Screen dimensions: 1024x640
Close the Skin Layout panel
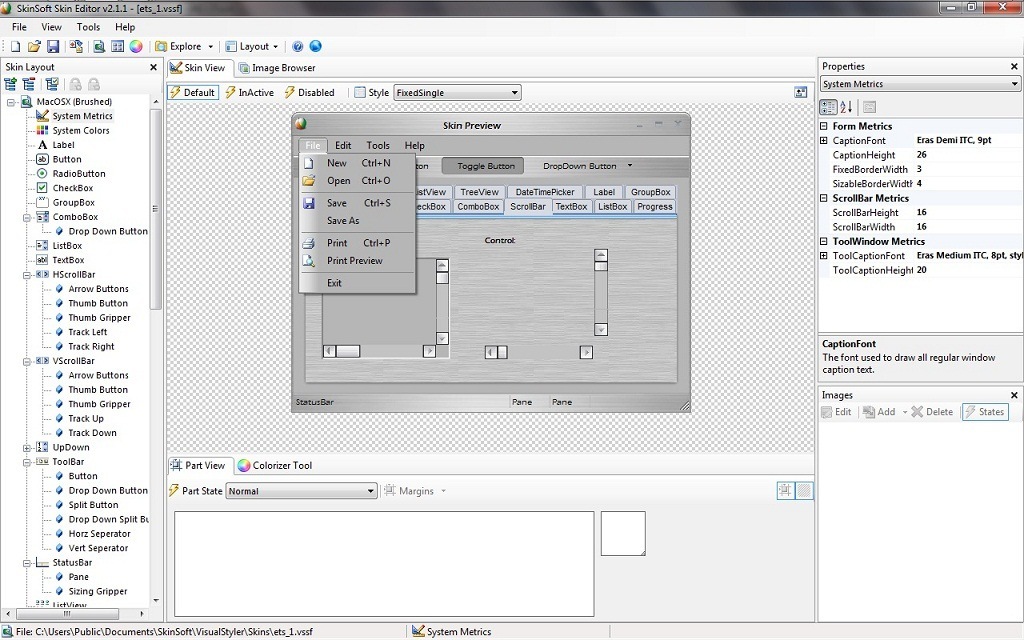coord(153,67)
